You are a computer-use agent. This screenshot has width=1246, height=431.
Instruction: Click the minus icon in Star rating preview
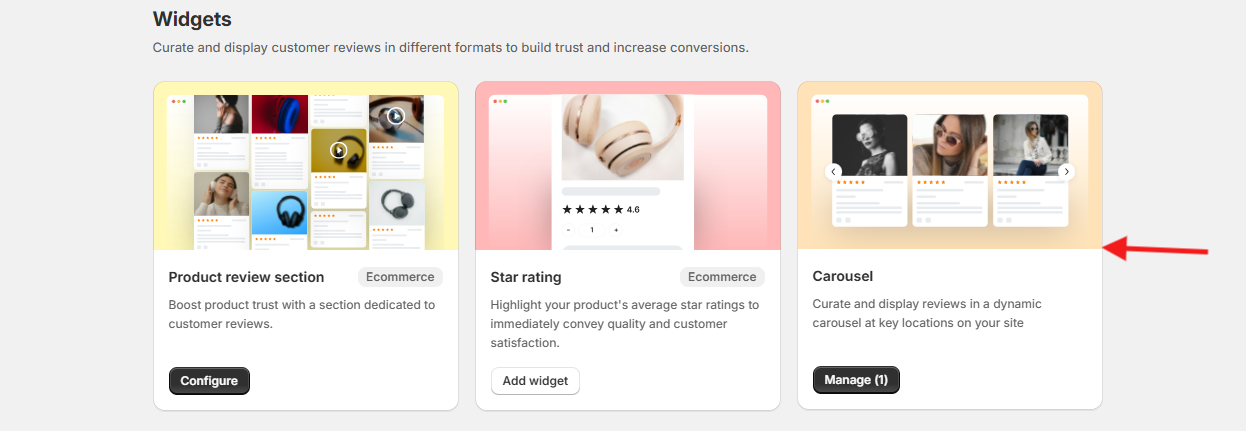point(569,230)
